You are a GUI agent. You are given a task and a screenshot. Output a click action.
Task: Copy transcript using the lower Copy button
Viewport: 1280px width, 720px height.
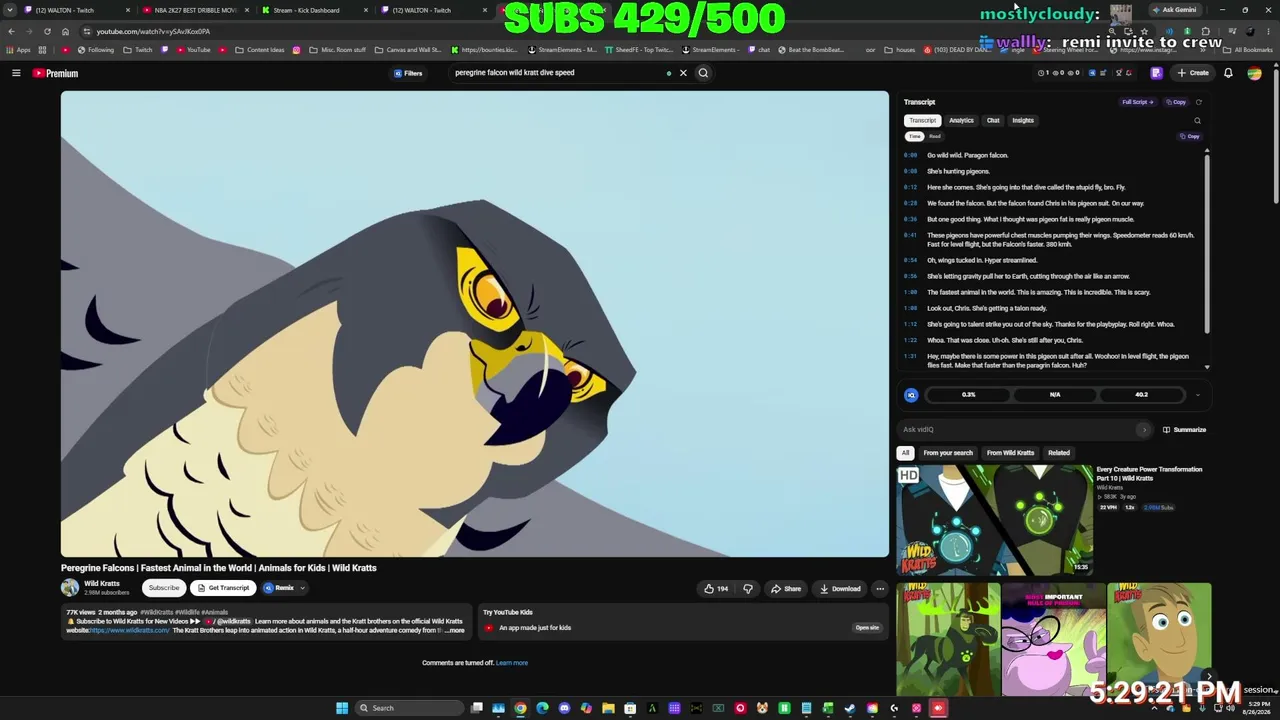(1190, 136)
